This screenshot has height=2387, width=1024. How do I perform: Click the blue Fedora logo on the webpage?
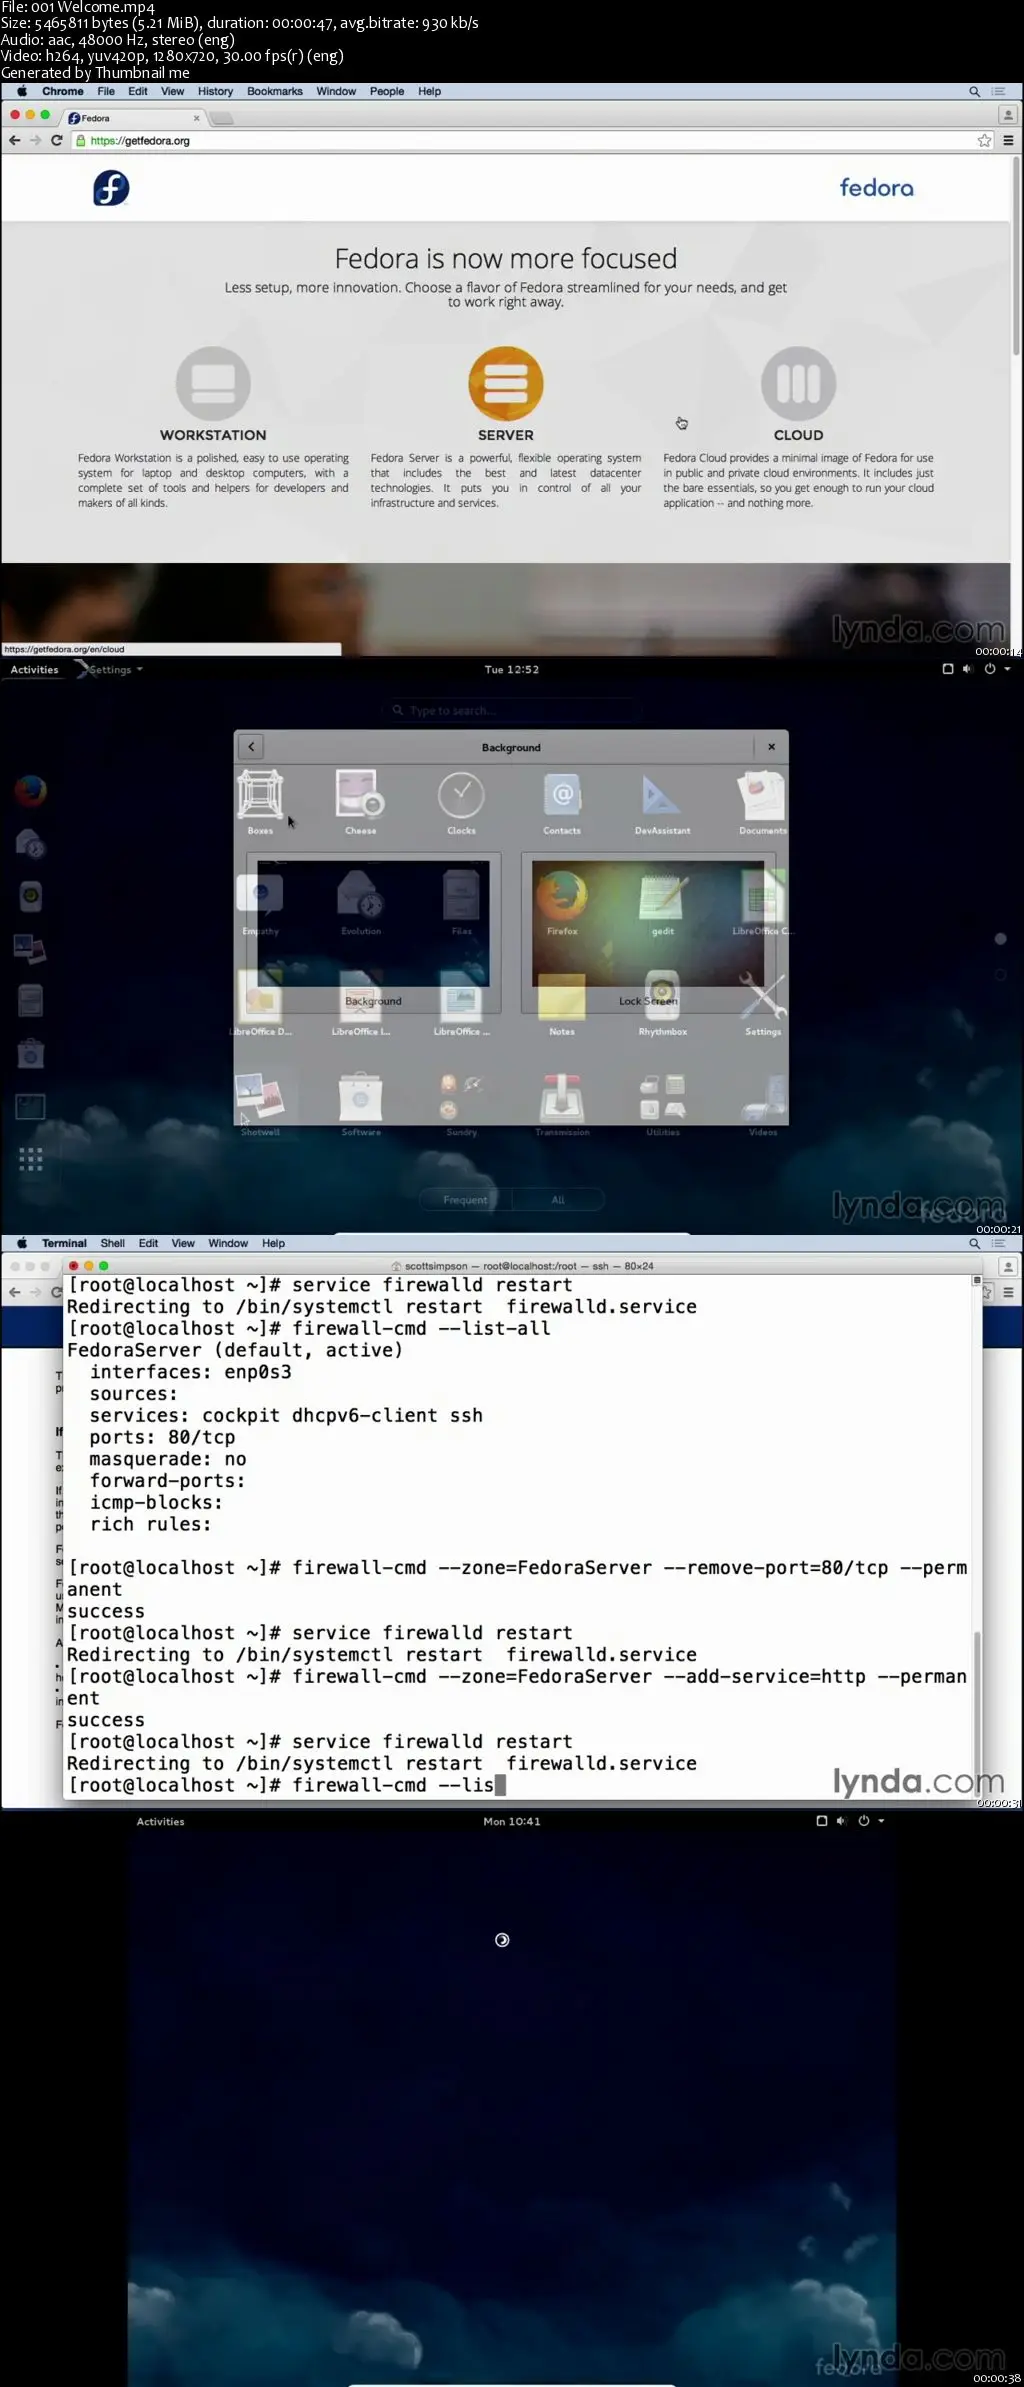point(111,188)
